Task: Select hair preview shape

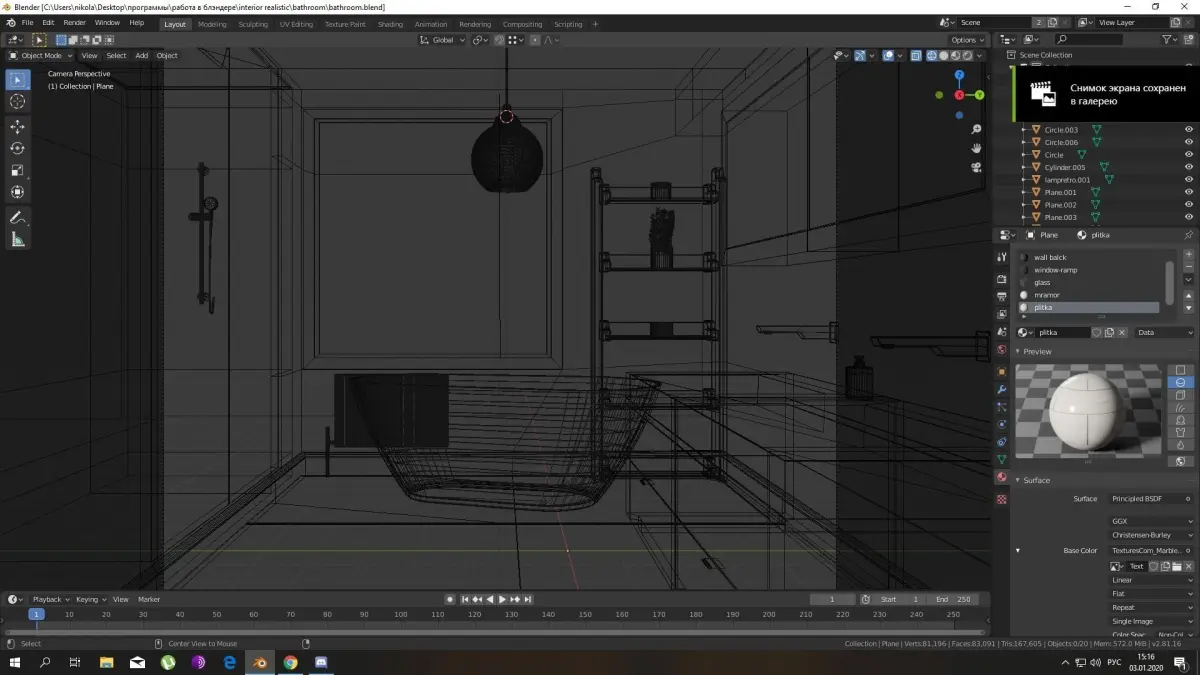Action: tap(1181, 408)
